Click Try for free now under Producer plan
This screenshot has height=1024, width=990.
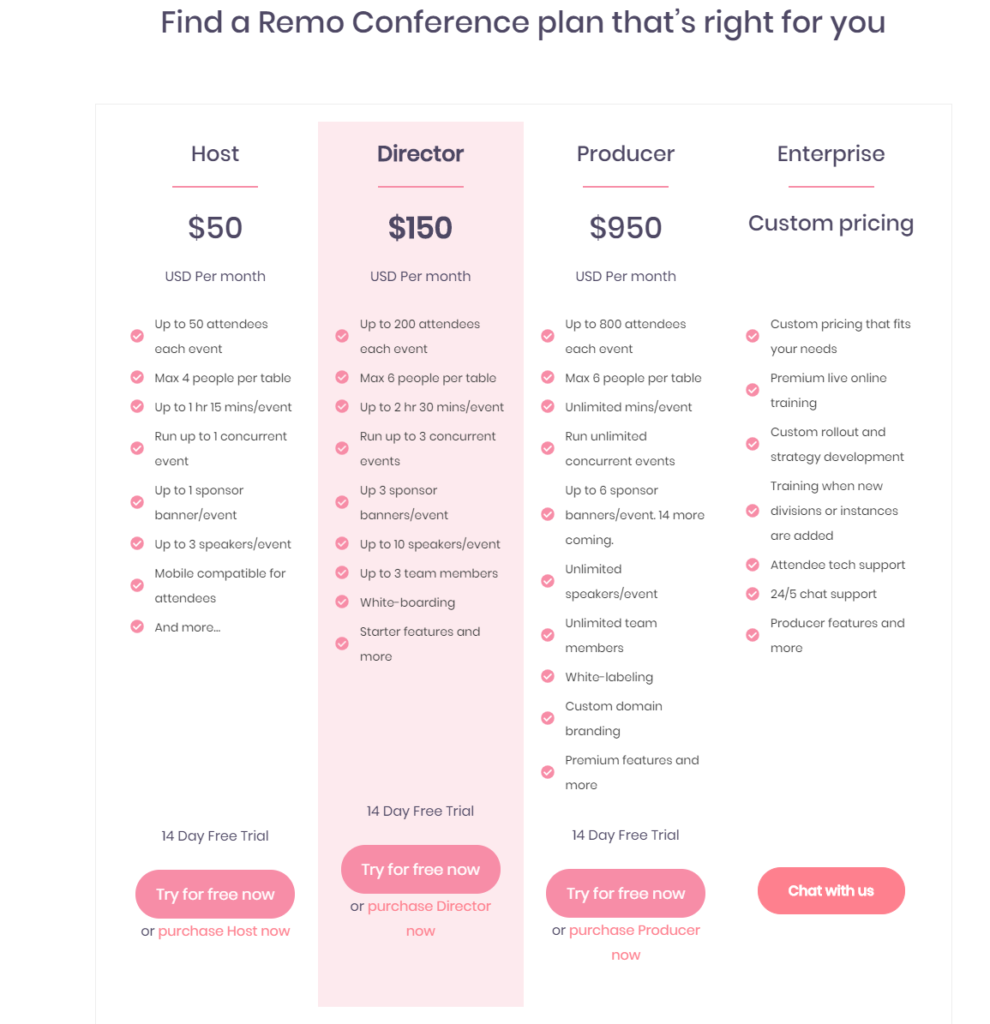pos(626,893)
